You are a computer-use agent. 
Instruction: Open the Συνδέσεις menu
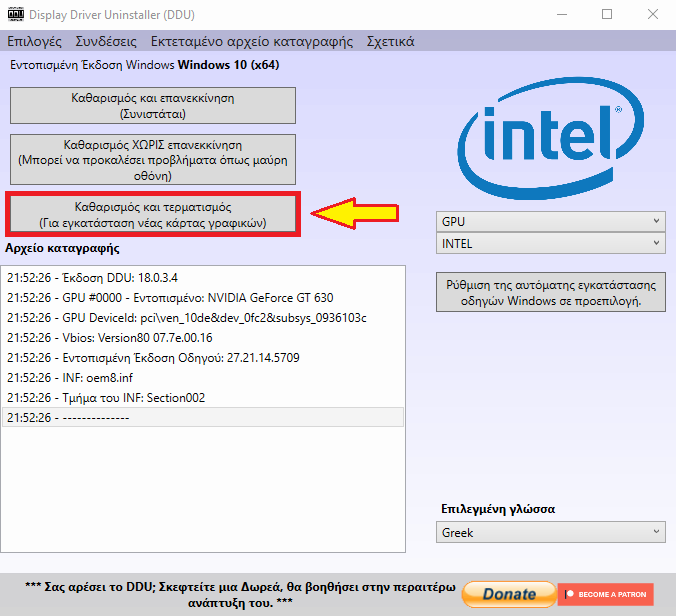click(106, 41)
